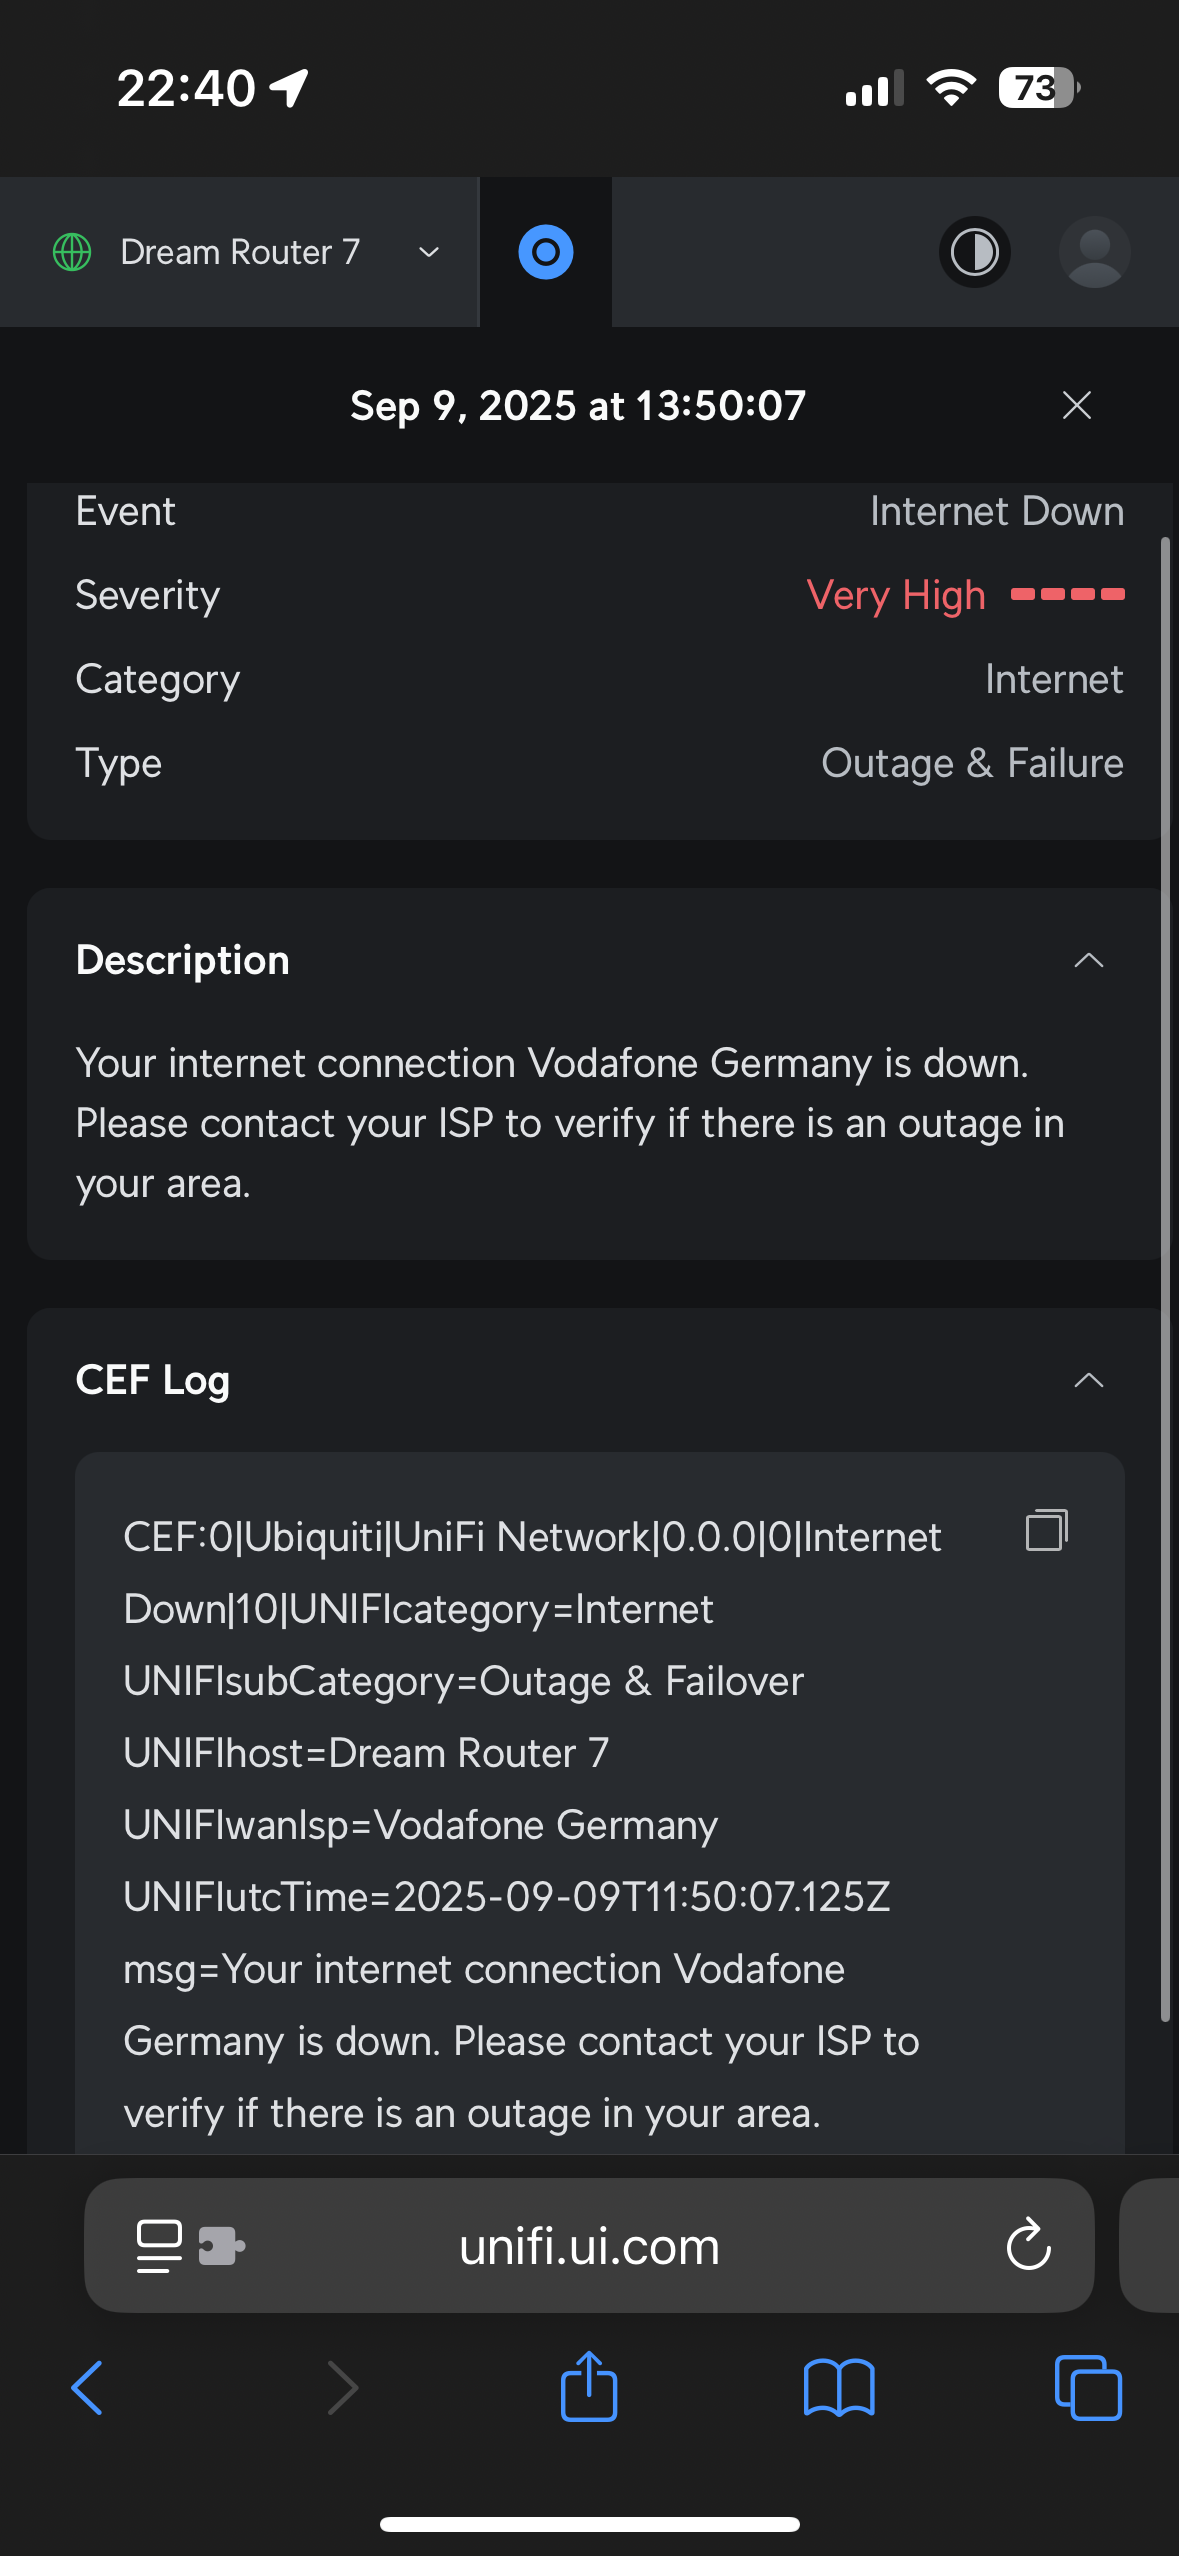This screenshot has height=2556, width=1179.
Task: Collapse the Description section
Action: click(1088, 961)
